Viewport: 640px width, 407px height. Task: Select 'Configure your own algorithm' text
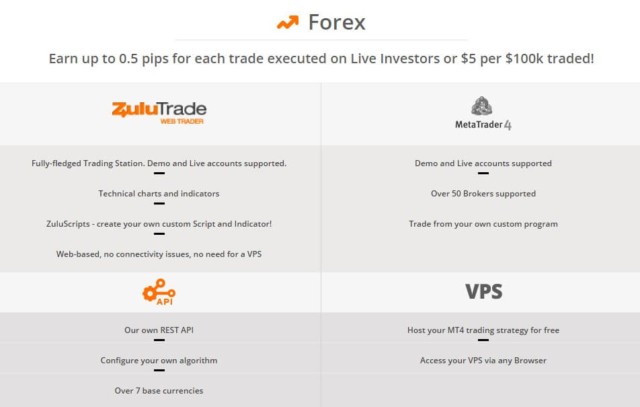(x=159, y=360)
